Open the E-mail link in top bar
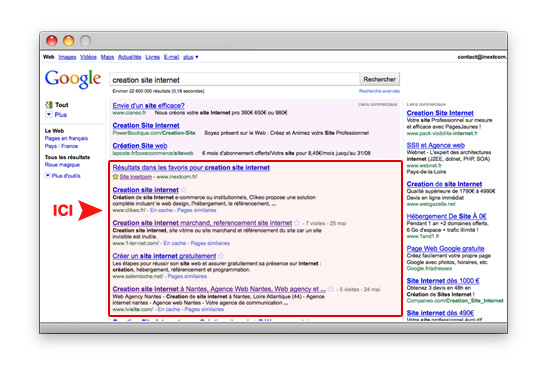 point(171,57)
